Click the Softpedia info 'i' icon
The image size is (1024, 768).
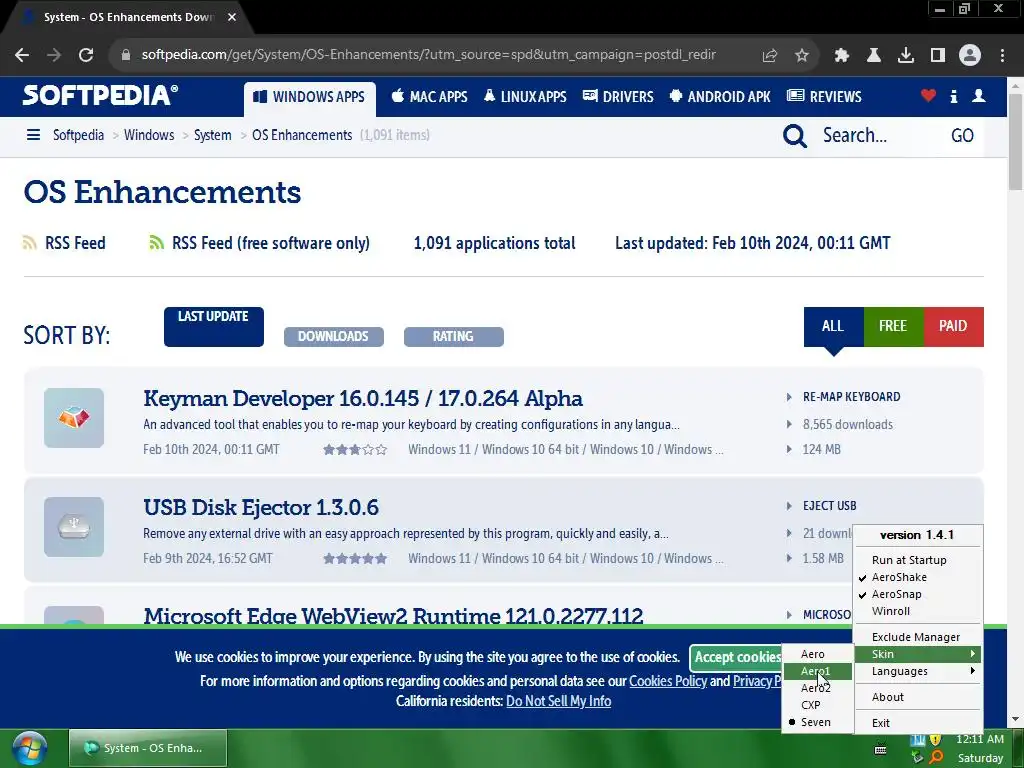(x=953, y=97)
